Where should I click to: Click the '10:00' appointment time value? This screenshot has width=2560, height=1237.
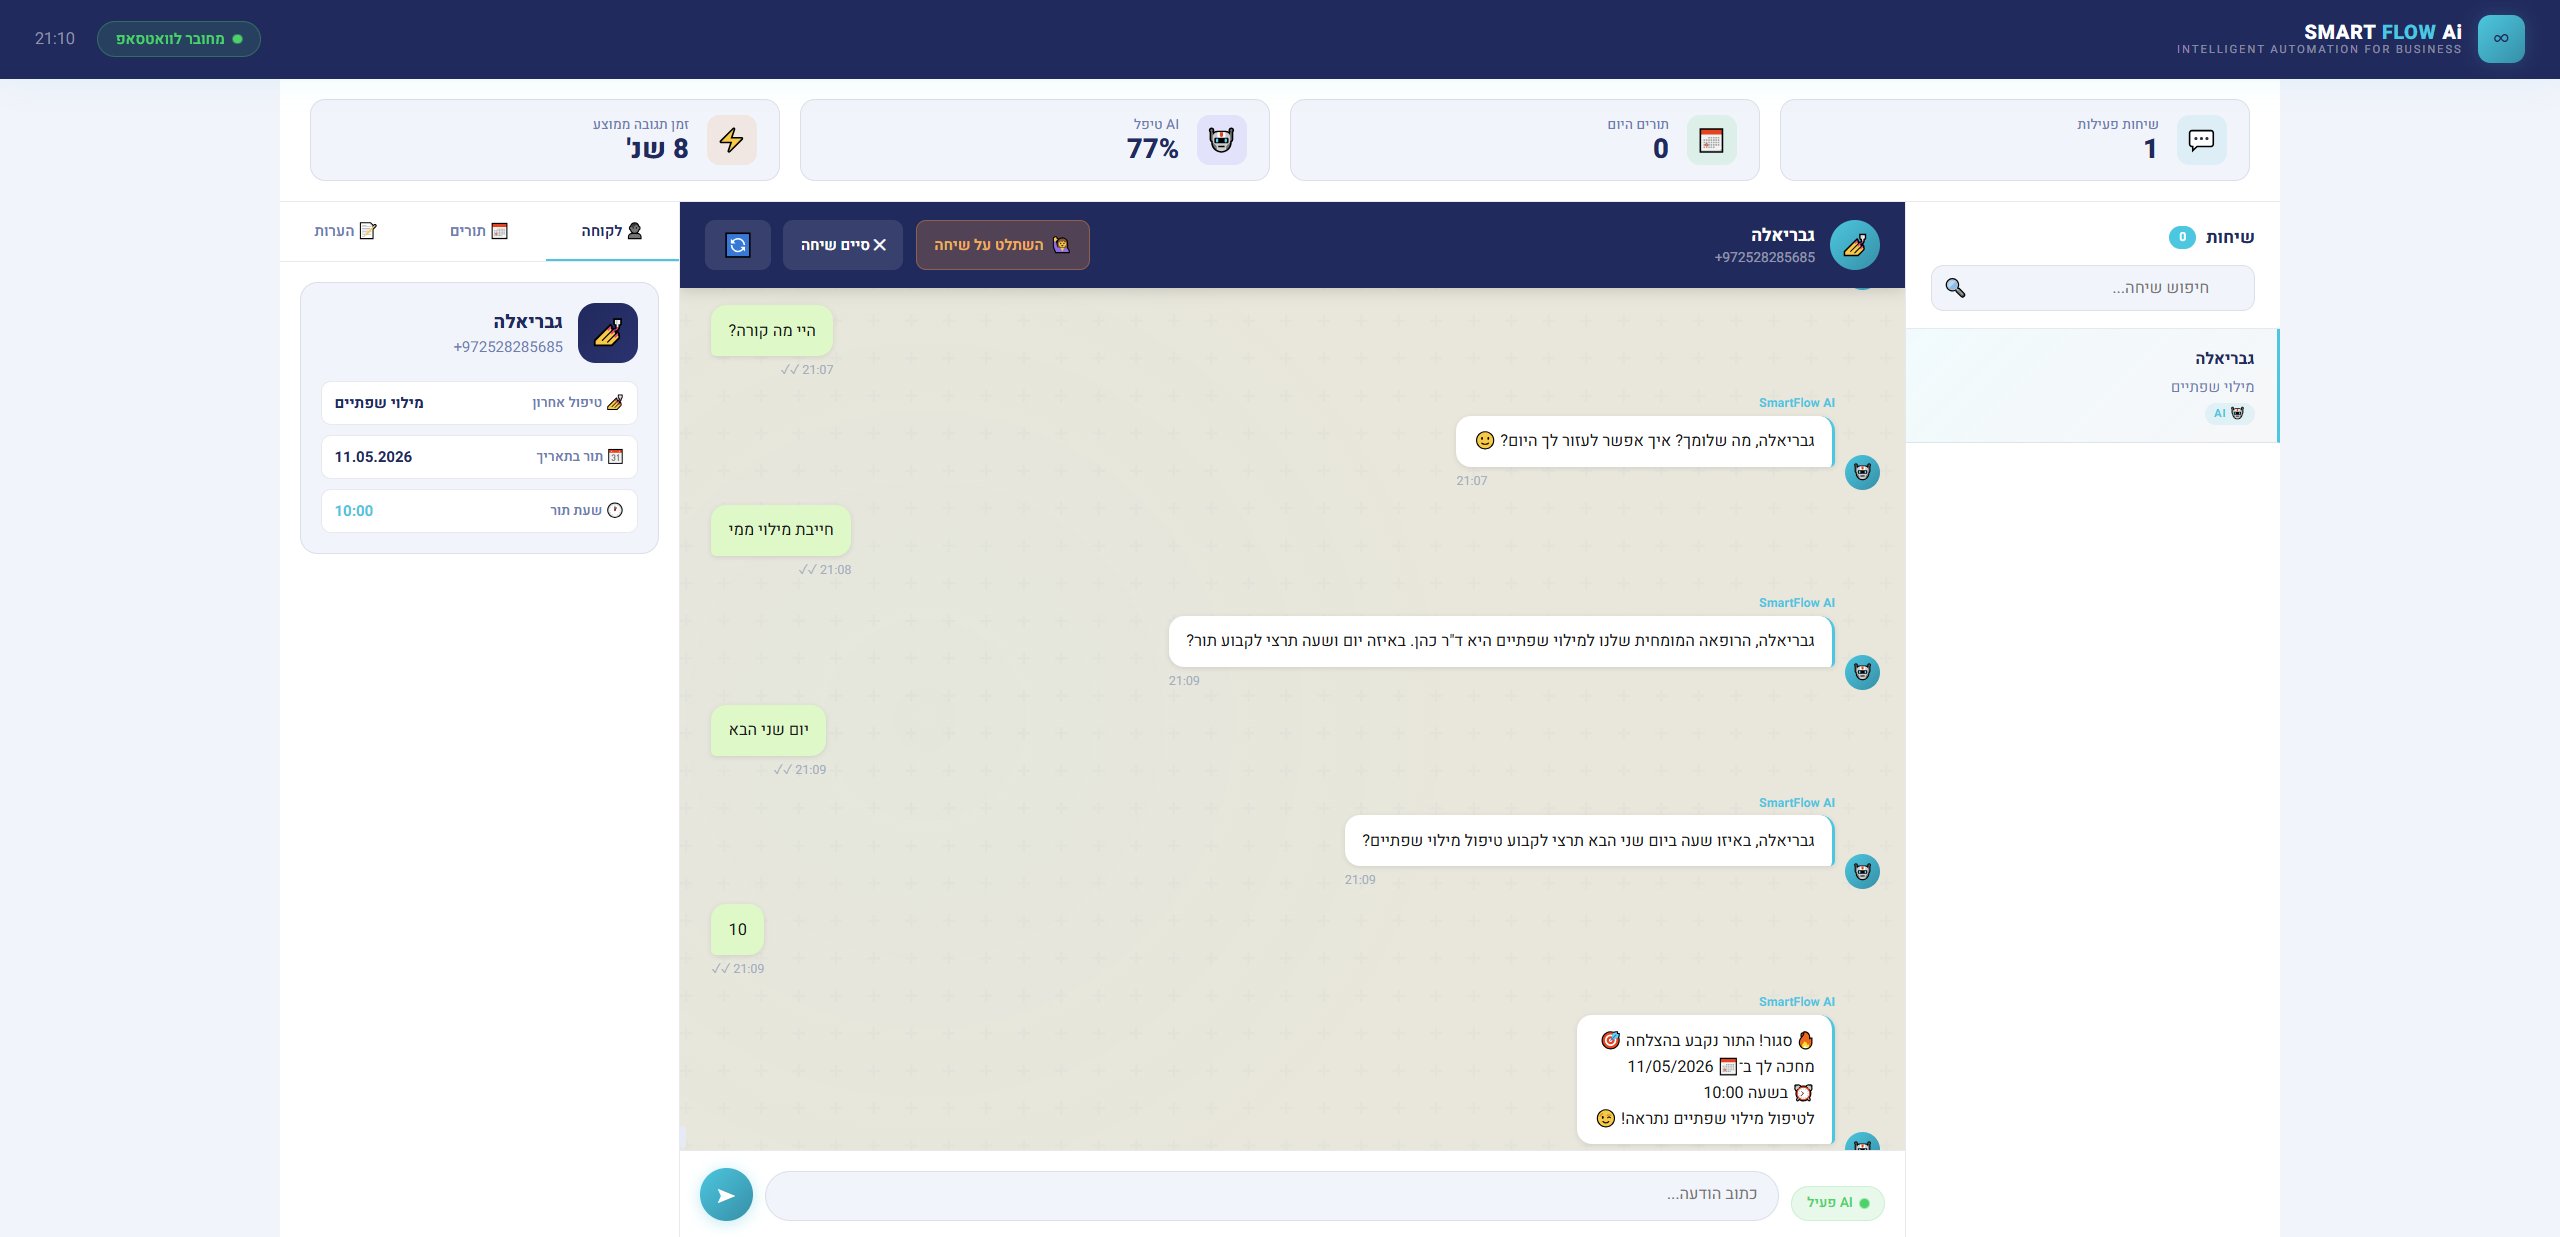click(353, 511)
